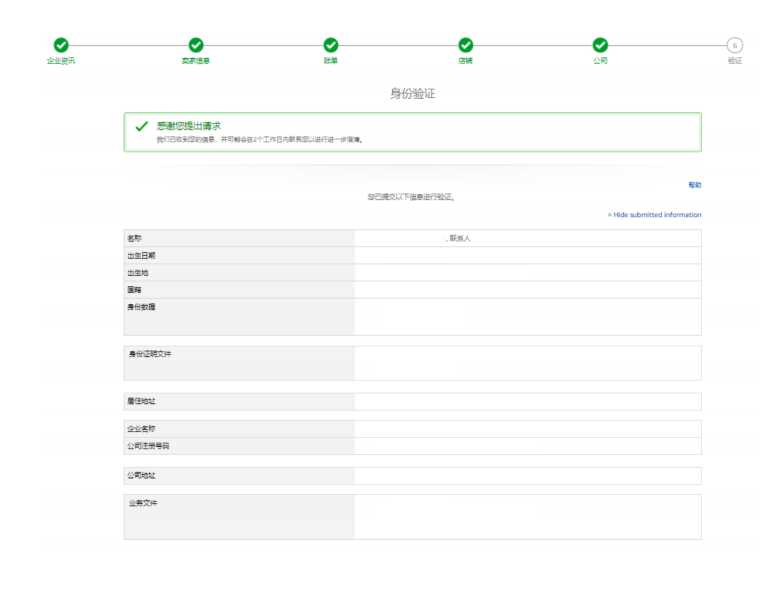
Task: Select the 卖家信息 step label
Action: (196, 60)
